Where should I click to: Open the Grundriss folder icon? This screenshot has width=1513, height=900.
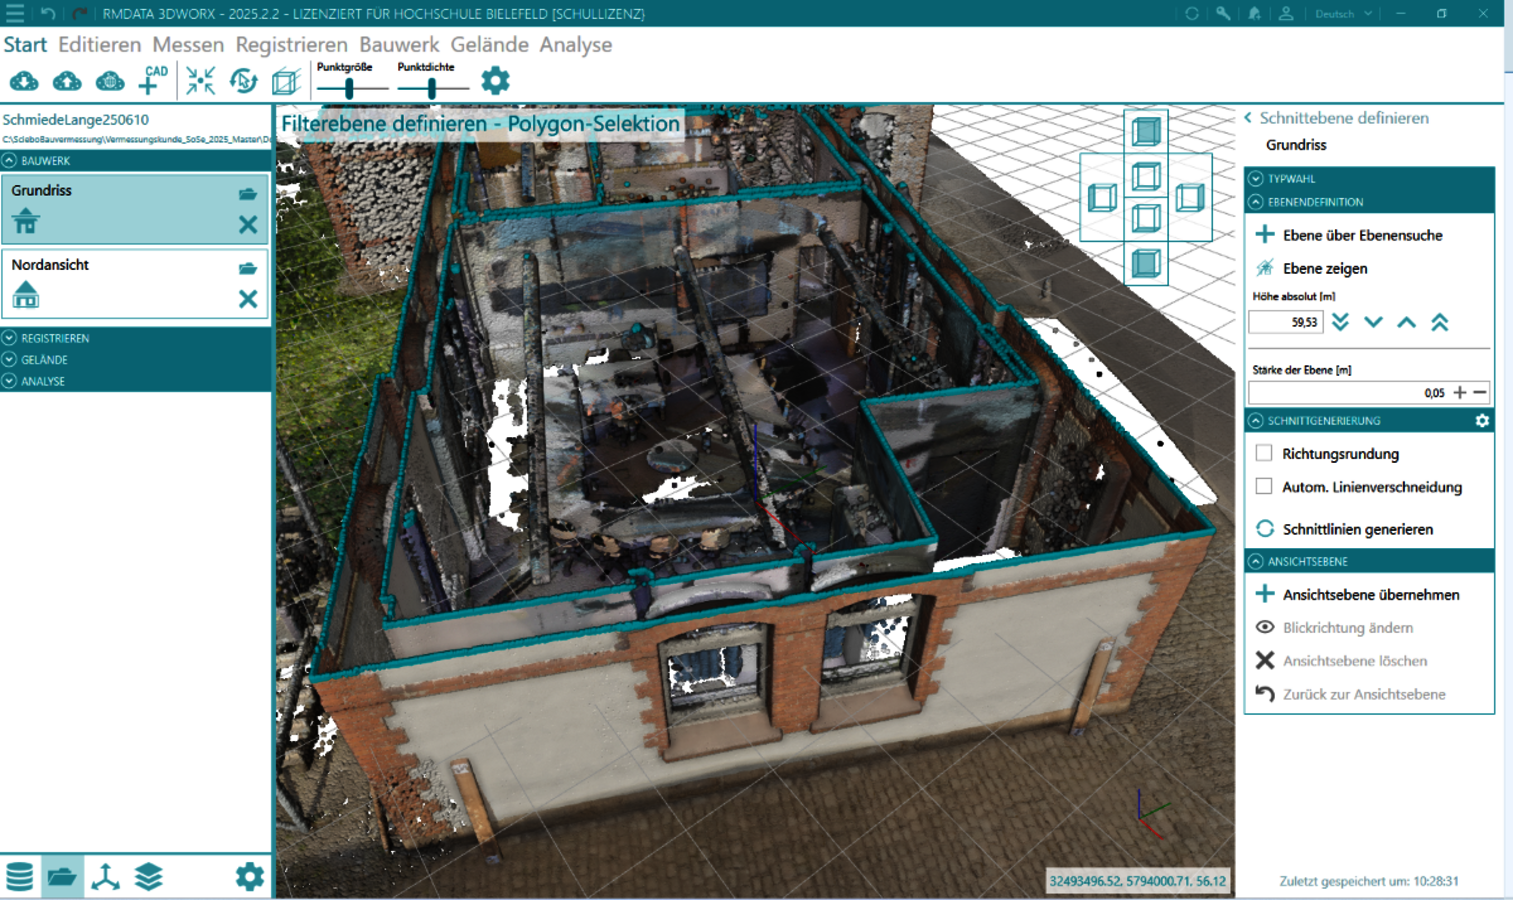coord(248,194)
